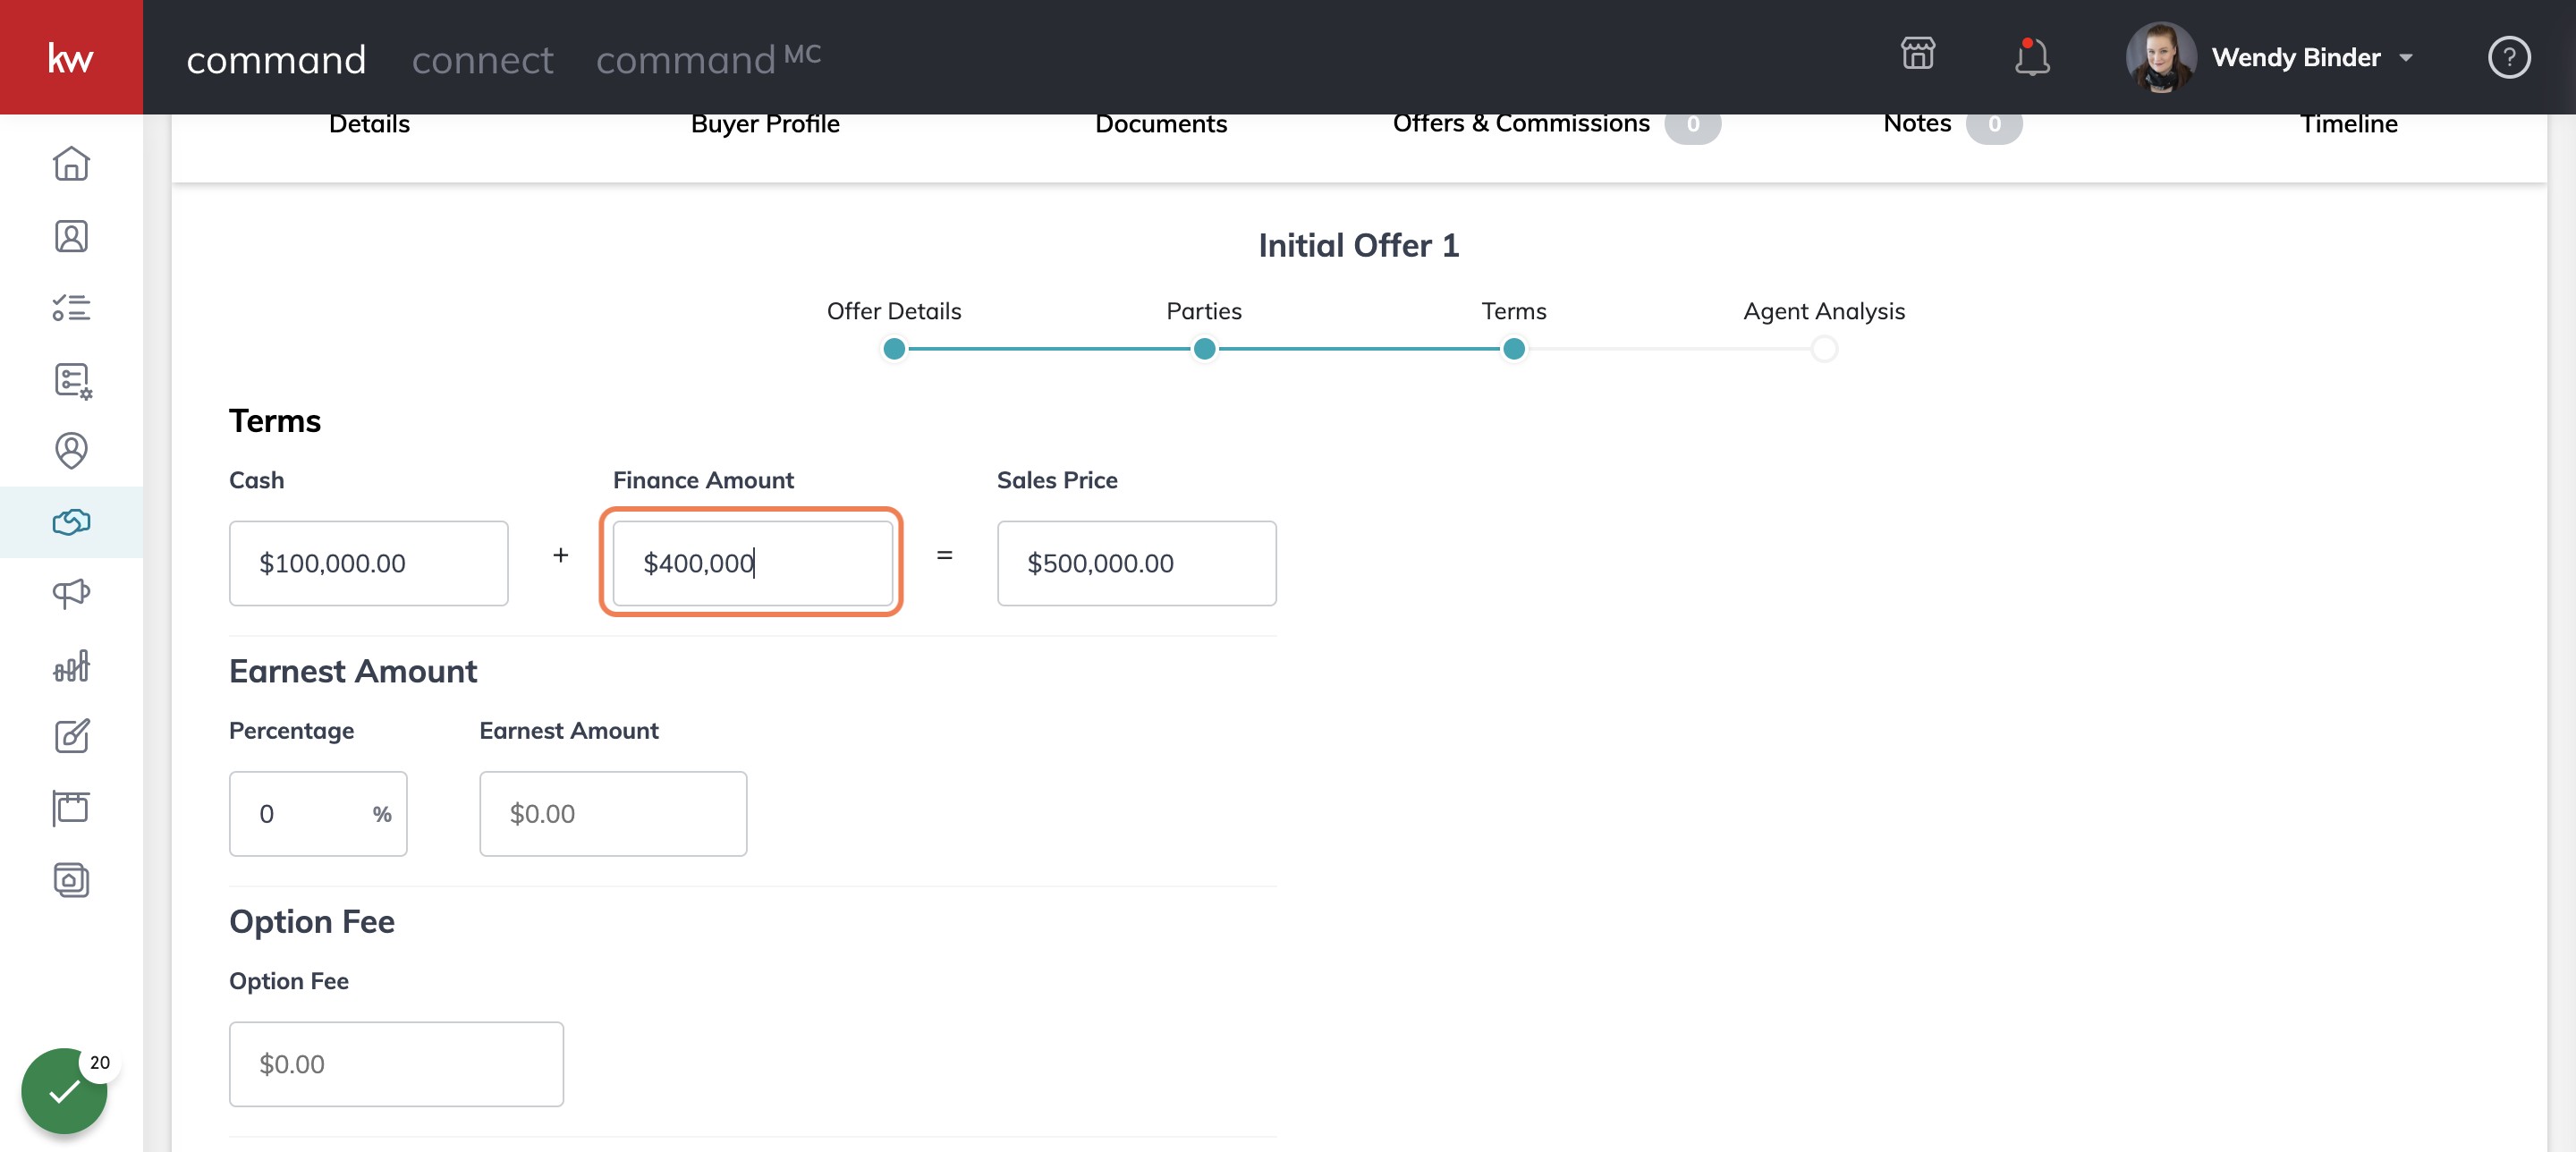The height and width of the screenshot is (1152, 2576).
Task: Click the KW logo
Action: pyautogui.click(x=71, y=57)
